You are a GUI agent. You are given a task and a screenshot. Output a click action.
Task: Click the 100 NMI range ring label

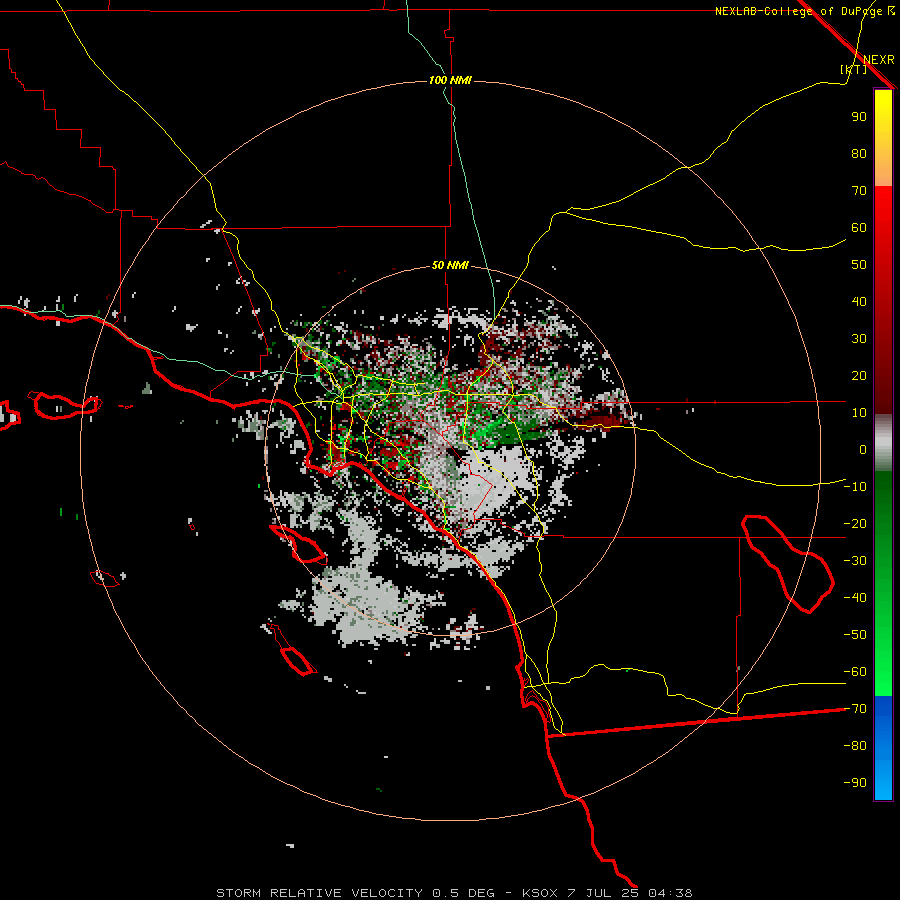click(451, 80)
